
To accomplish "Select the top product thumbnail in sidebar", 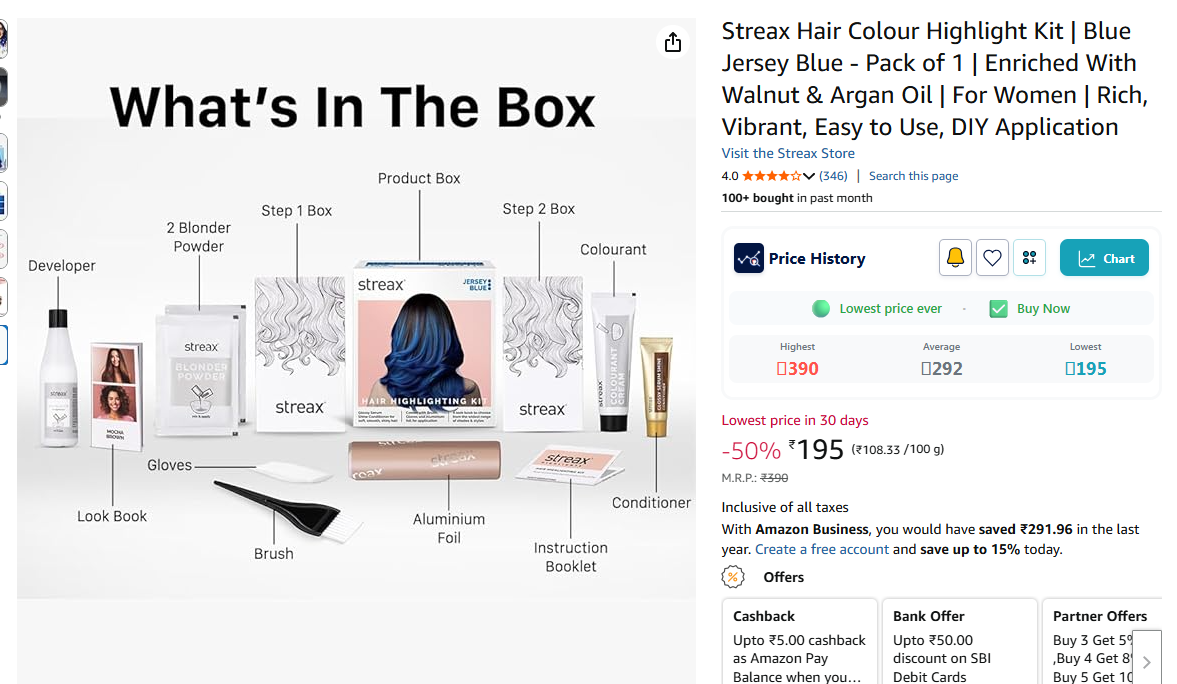I will pos(4,39).
